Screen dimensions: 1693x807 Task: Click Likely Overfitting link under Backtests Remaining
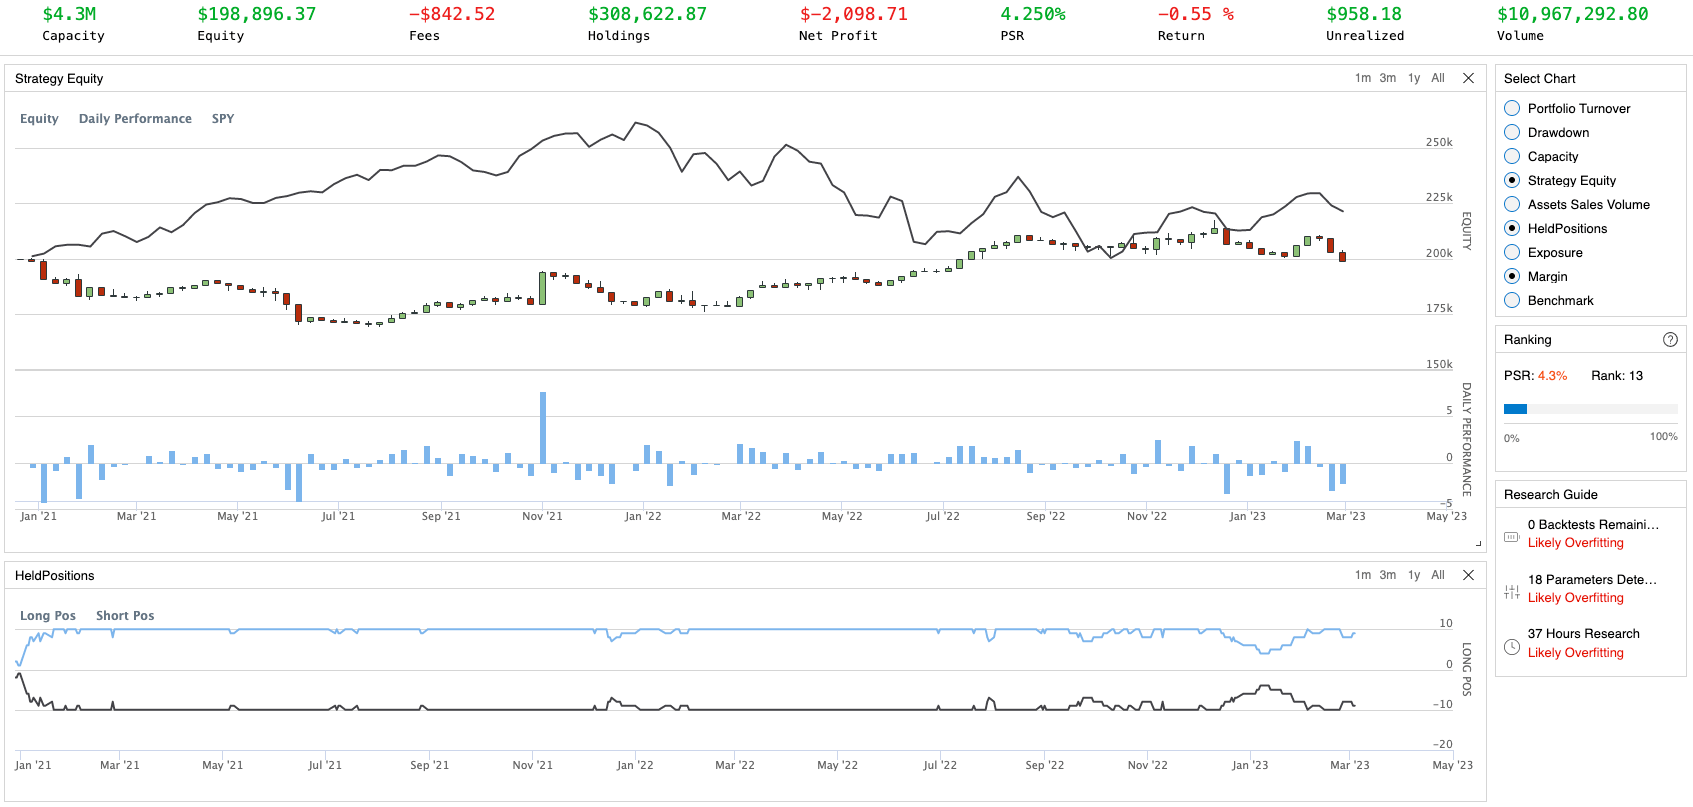pyautogui.click(x=1575, y=543)
